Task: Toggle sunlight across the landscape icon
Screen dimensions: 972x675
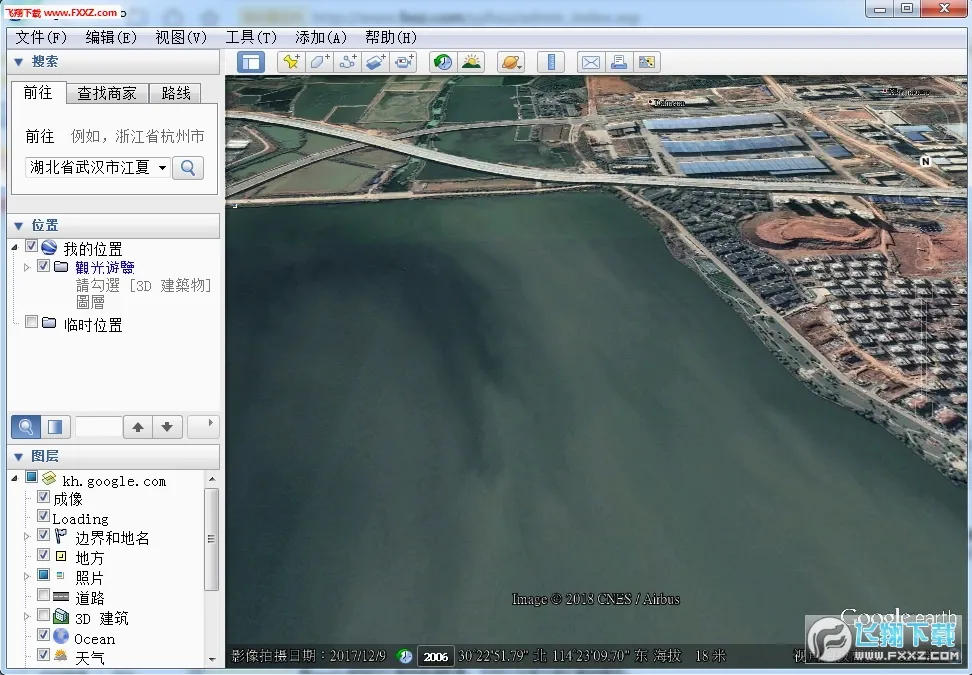Action: (472, 62)
